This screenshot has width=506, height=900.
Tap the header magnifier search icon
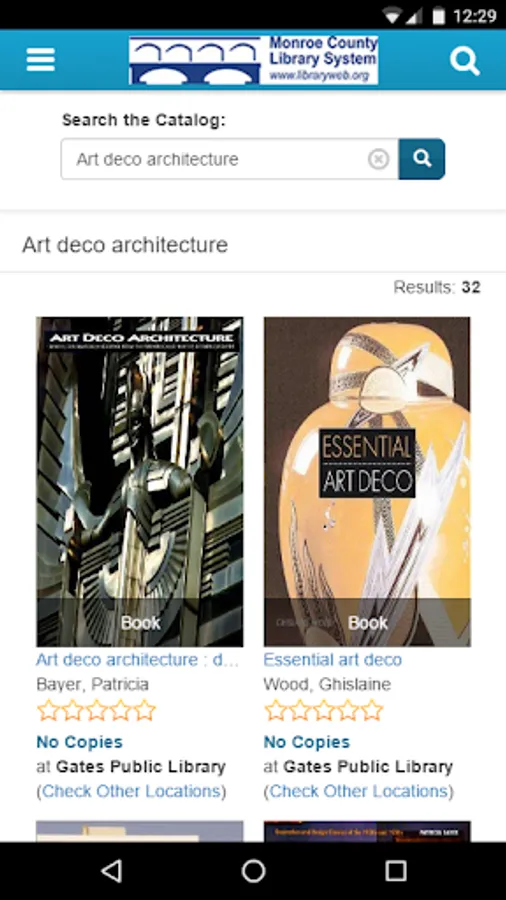(x=464, y=60)
